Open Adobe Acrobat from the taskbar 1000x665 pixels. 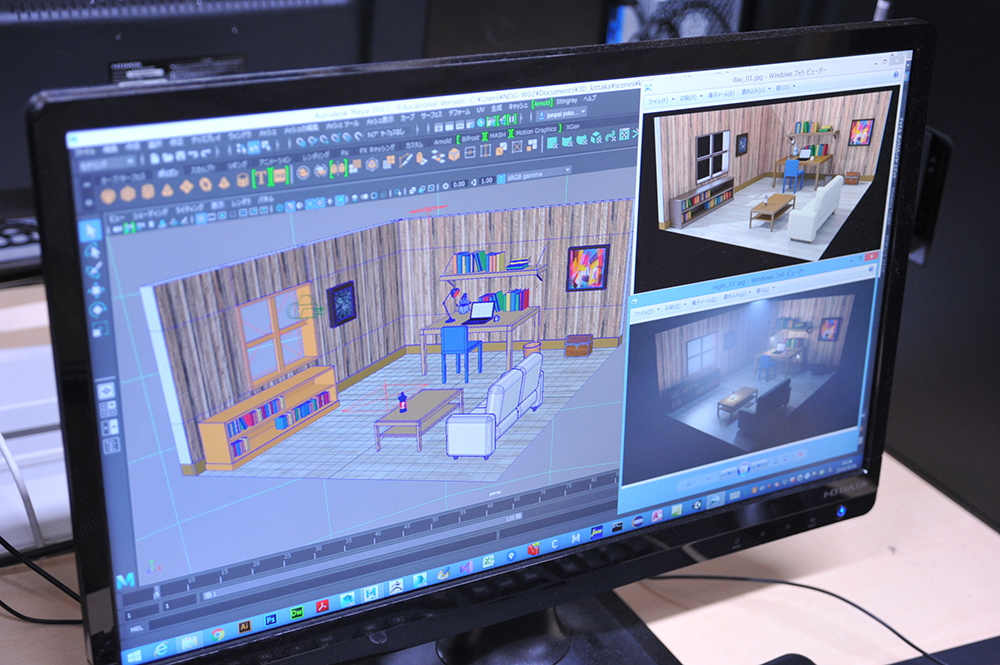coord(323,605)
